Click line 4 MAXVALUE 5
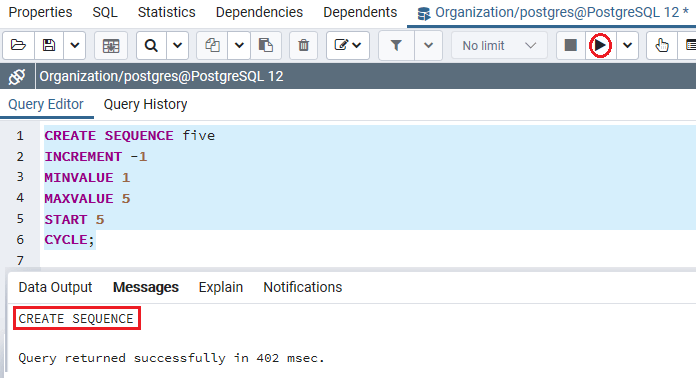696x378 pixels. (87, 198)
